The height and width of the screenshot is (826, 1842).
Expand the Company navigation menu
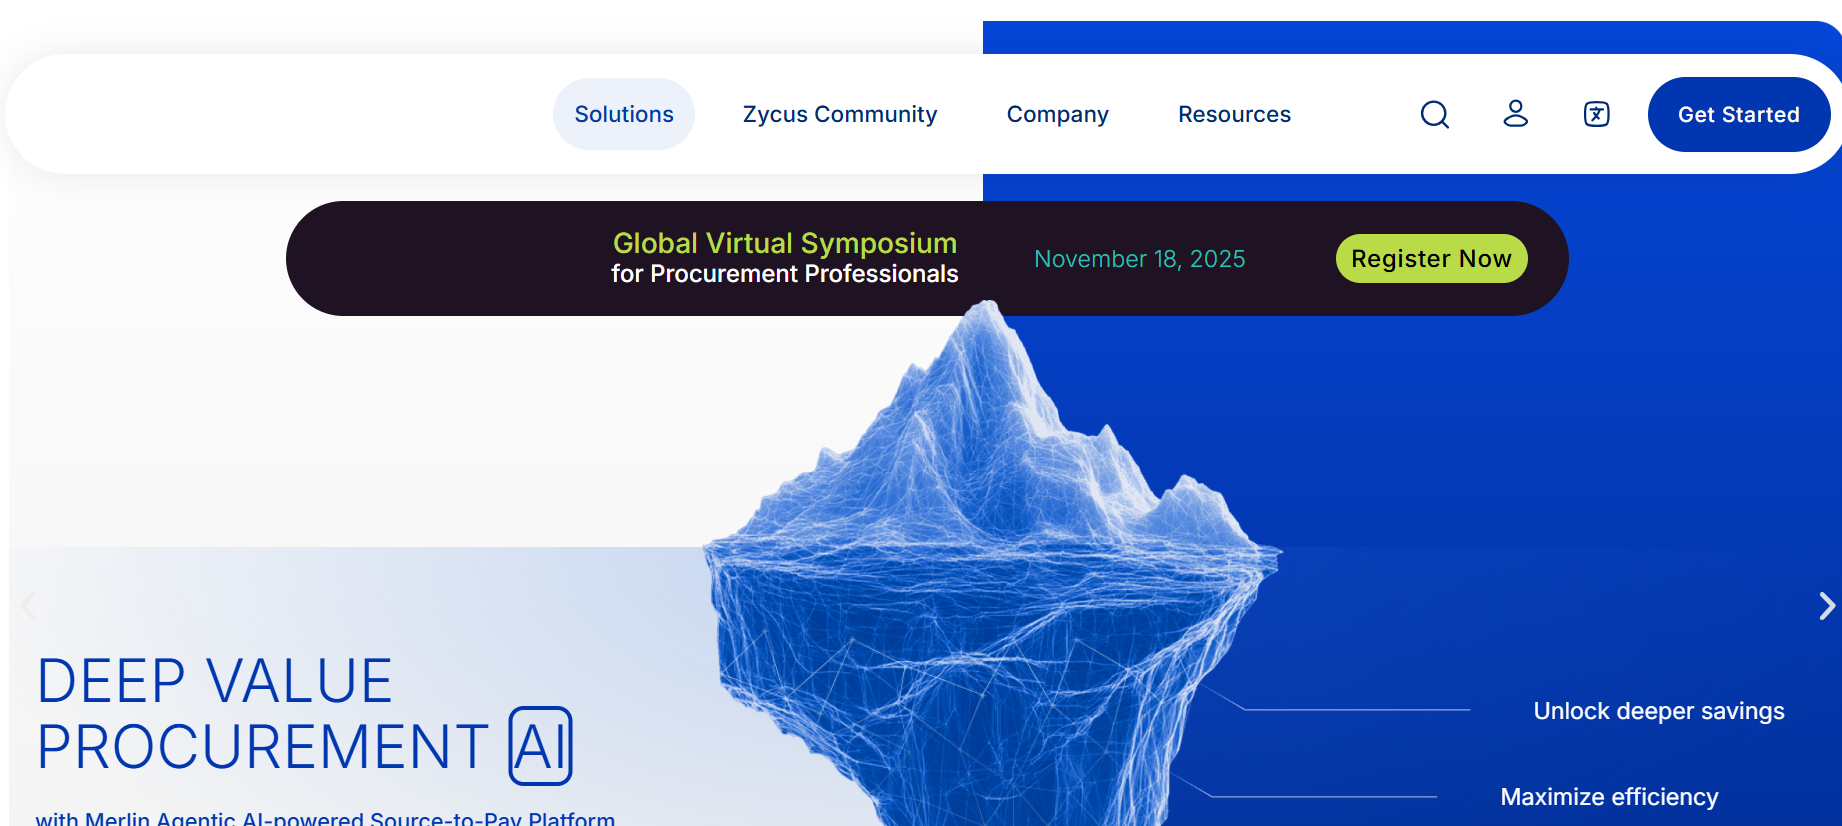coord(1057,115)
